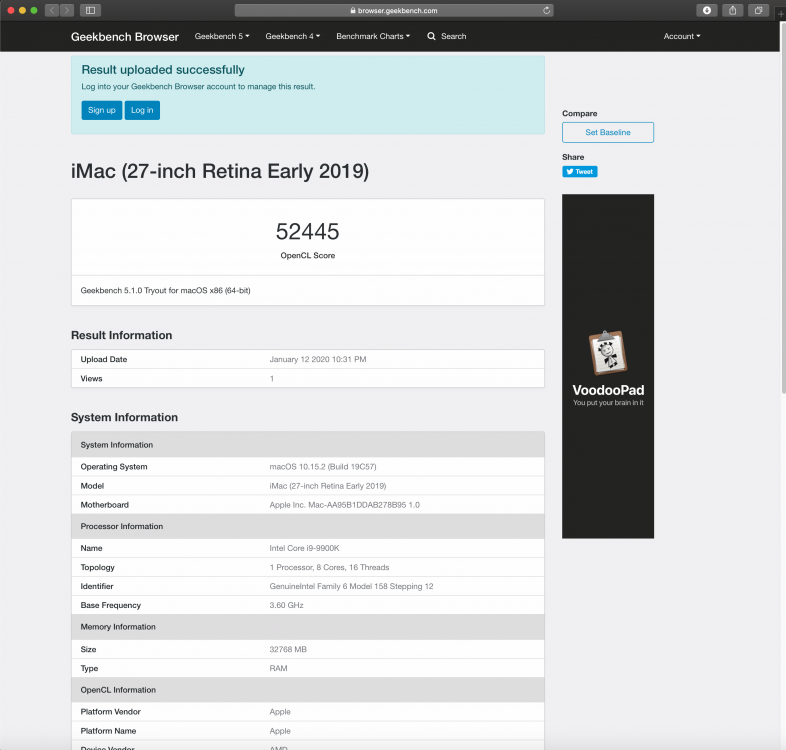Viewport: 786px width, 750px height.
Task: Open the Safari share icon
Action: tap(732, 10)
